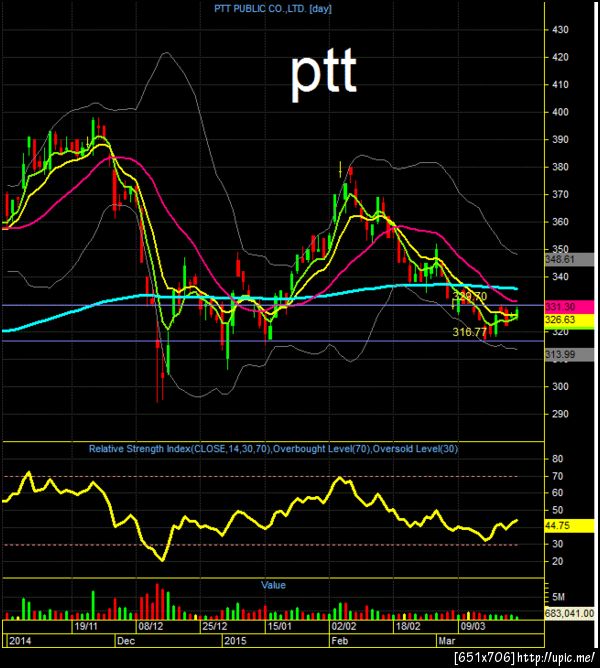Click the 329.70 annotation on chart
Viewport: 600px width, 668px height.
(469, 296)
